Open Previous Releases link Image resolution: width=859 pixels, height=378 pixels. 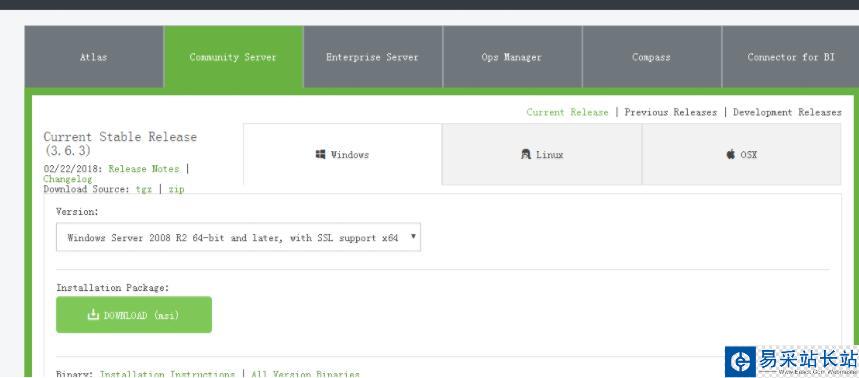(671, 112)
